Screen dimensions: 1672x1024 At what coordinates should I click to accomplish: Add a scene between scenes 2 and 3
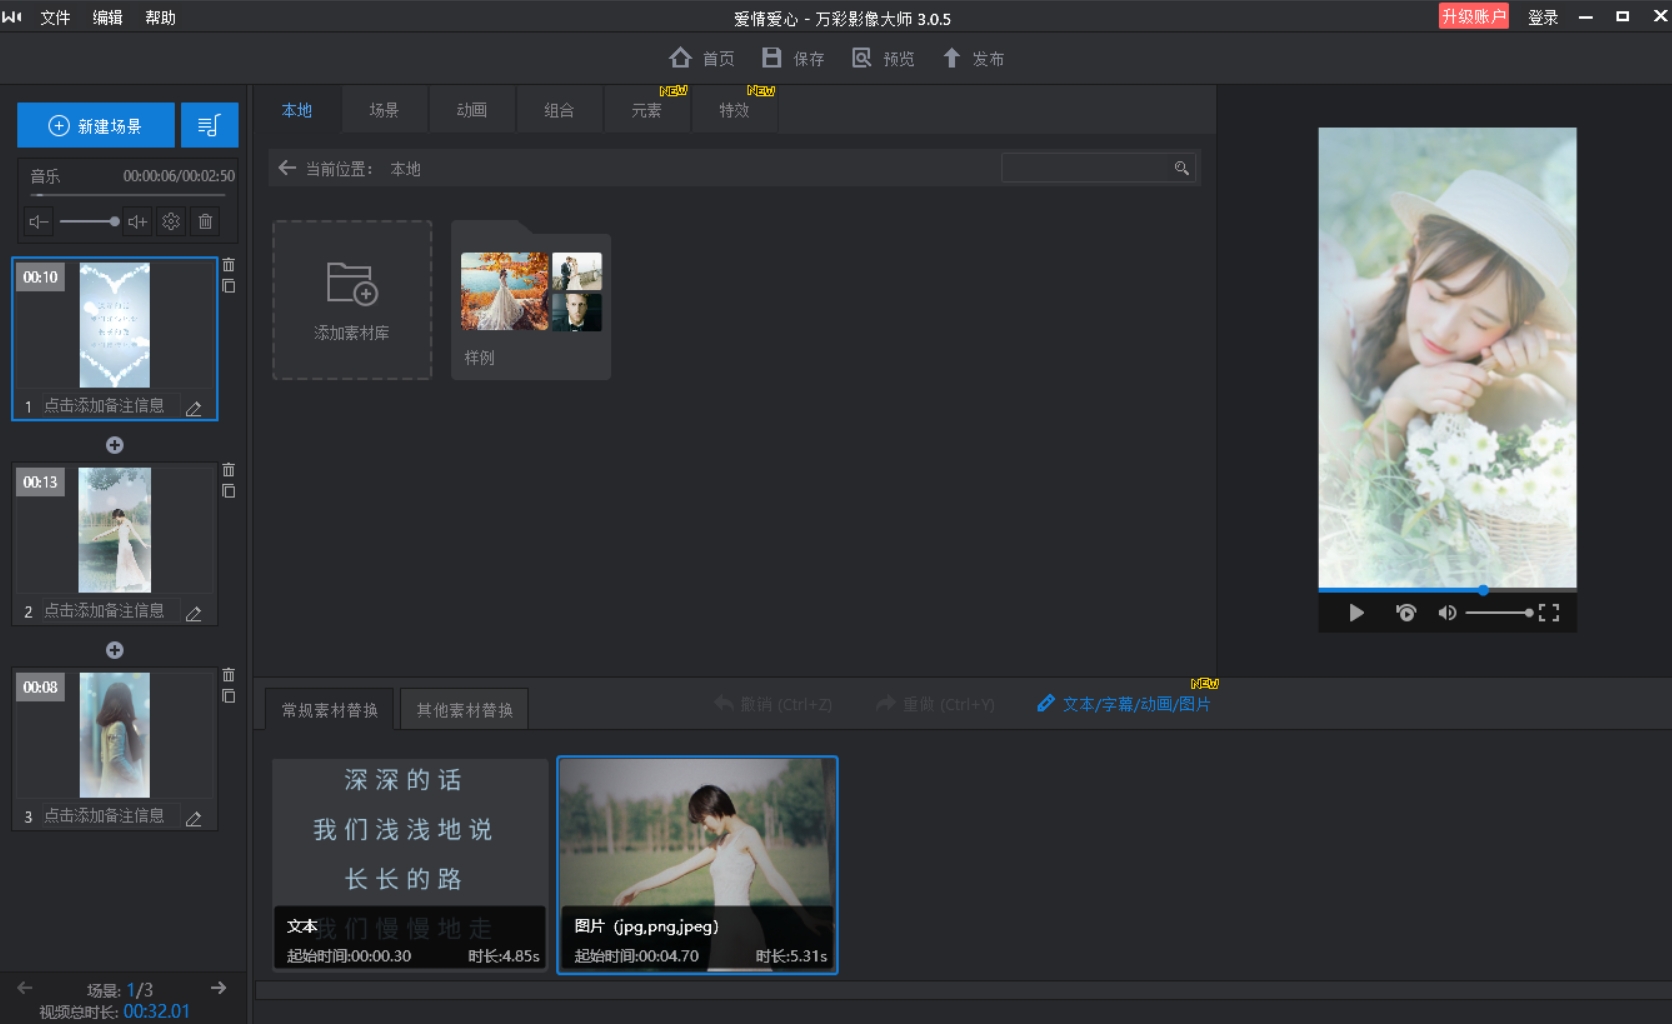coord(115,650)
